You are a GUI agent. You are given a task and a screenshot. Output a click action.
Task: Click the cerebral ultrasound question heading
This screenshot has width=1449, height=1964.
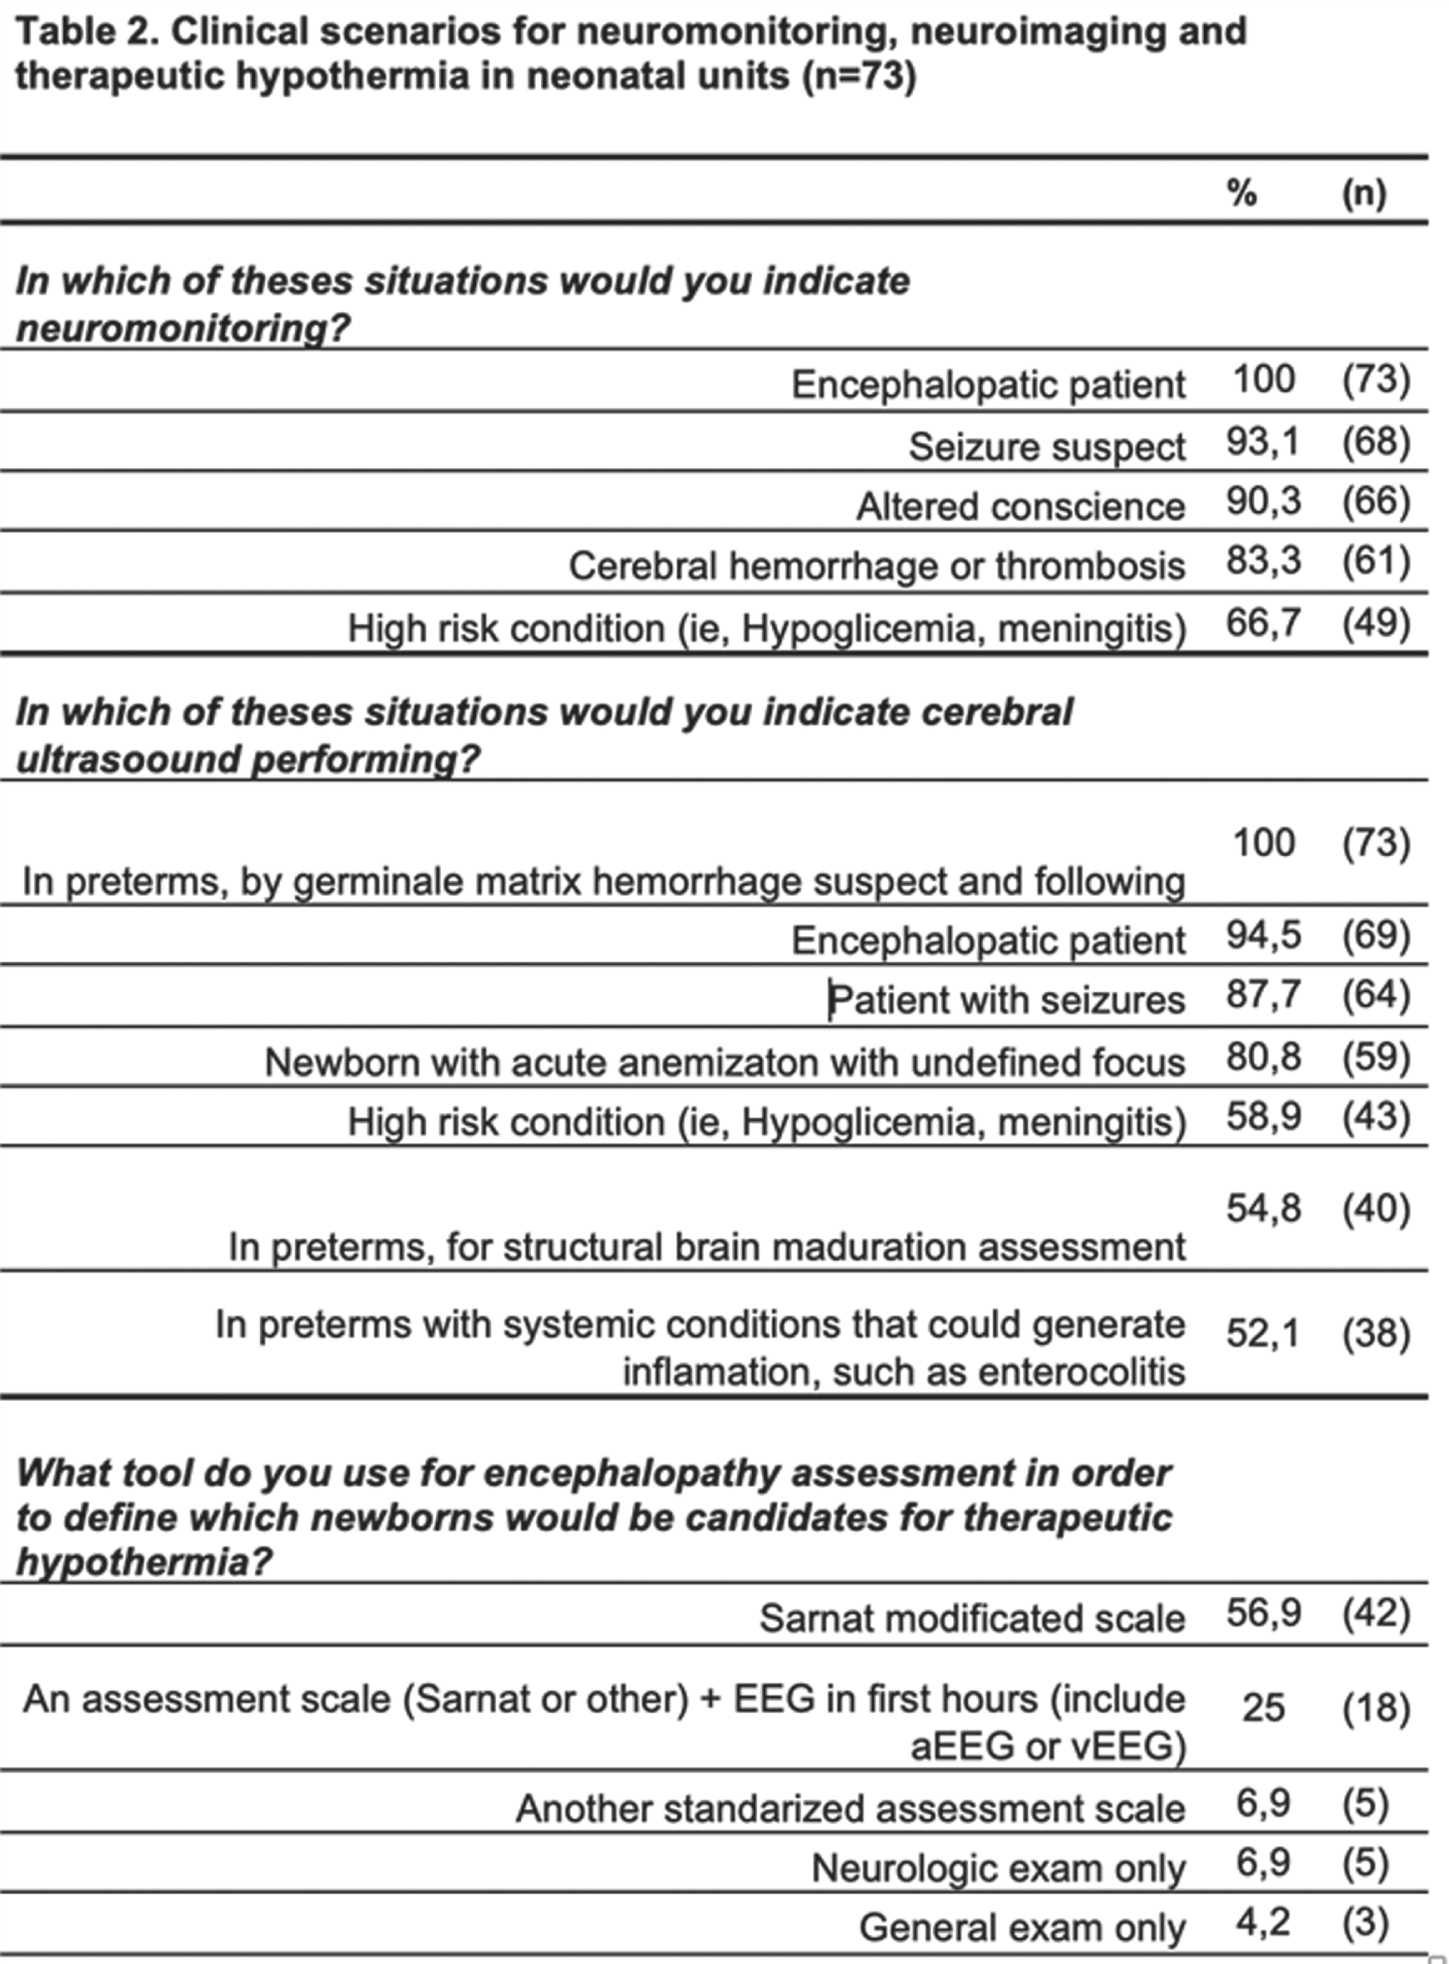[x=544, y=735]
